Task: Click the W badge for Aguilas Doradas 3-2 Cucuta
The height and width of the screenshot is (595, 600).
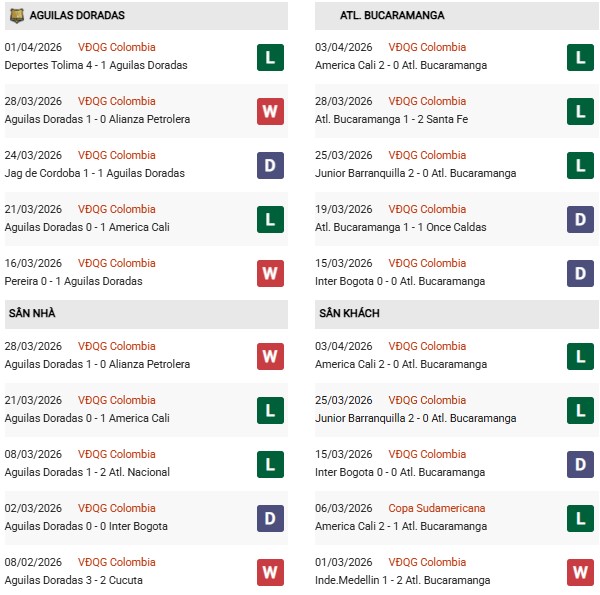Action: (x=270, y=572)
